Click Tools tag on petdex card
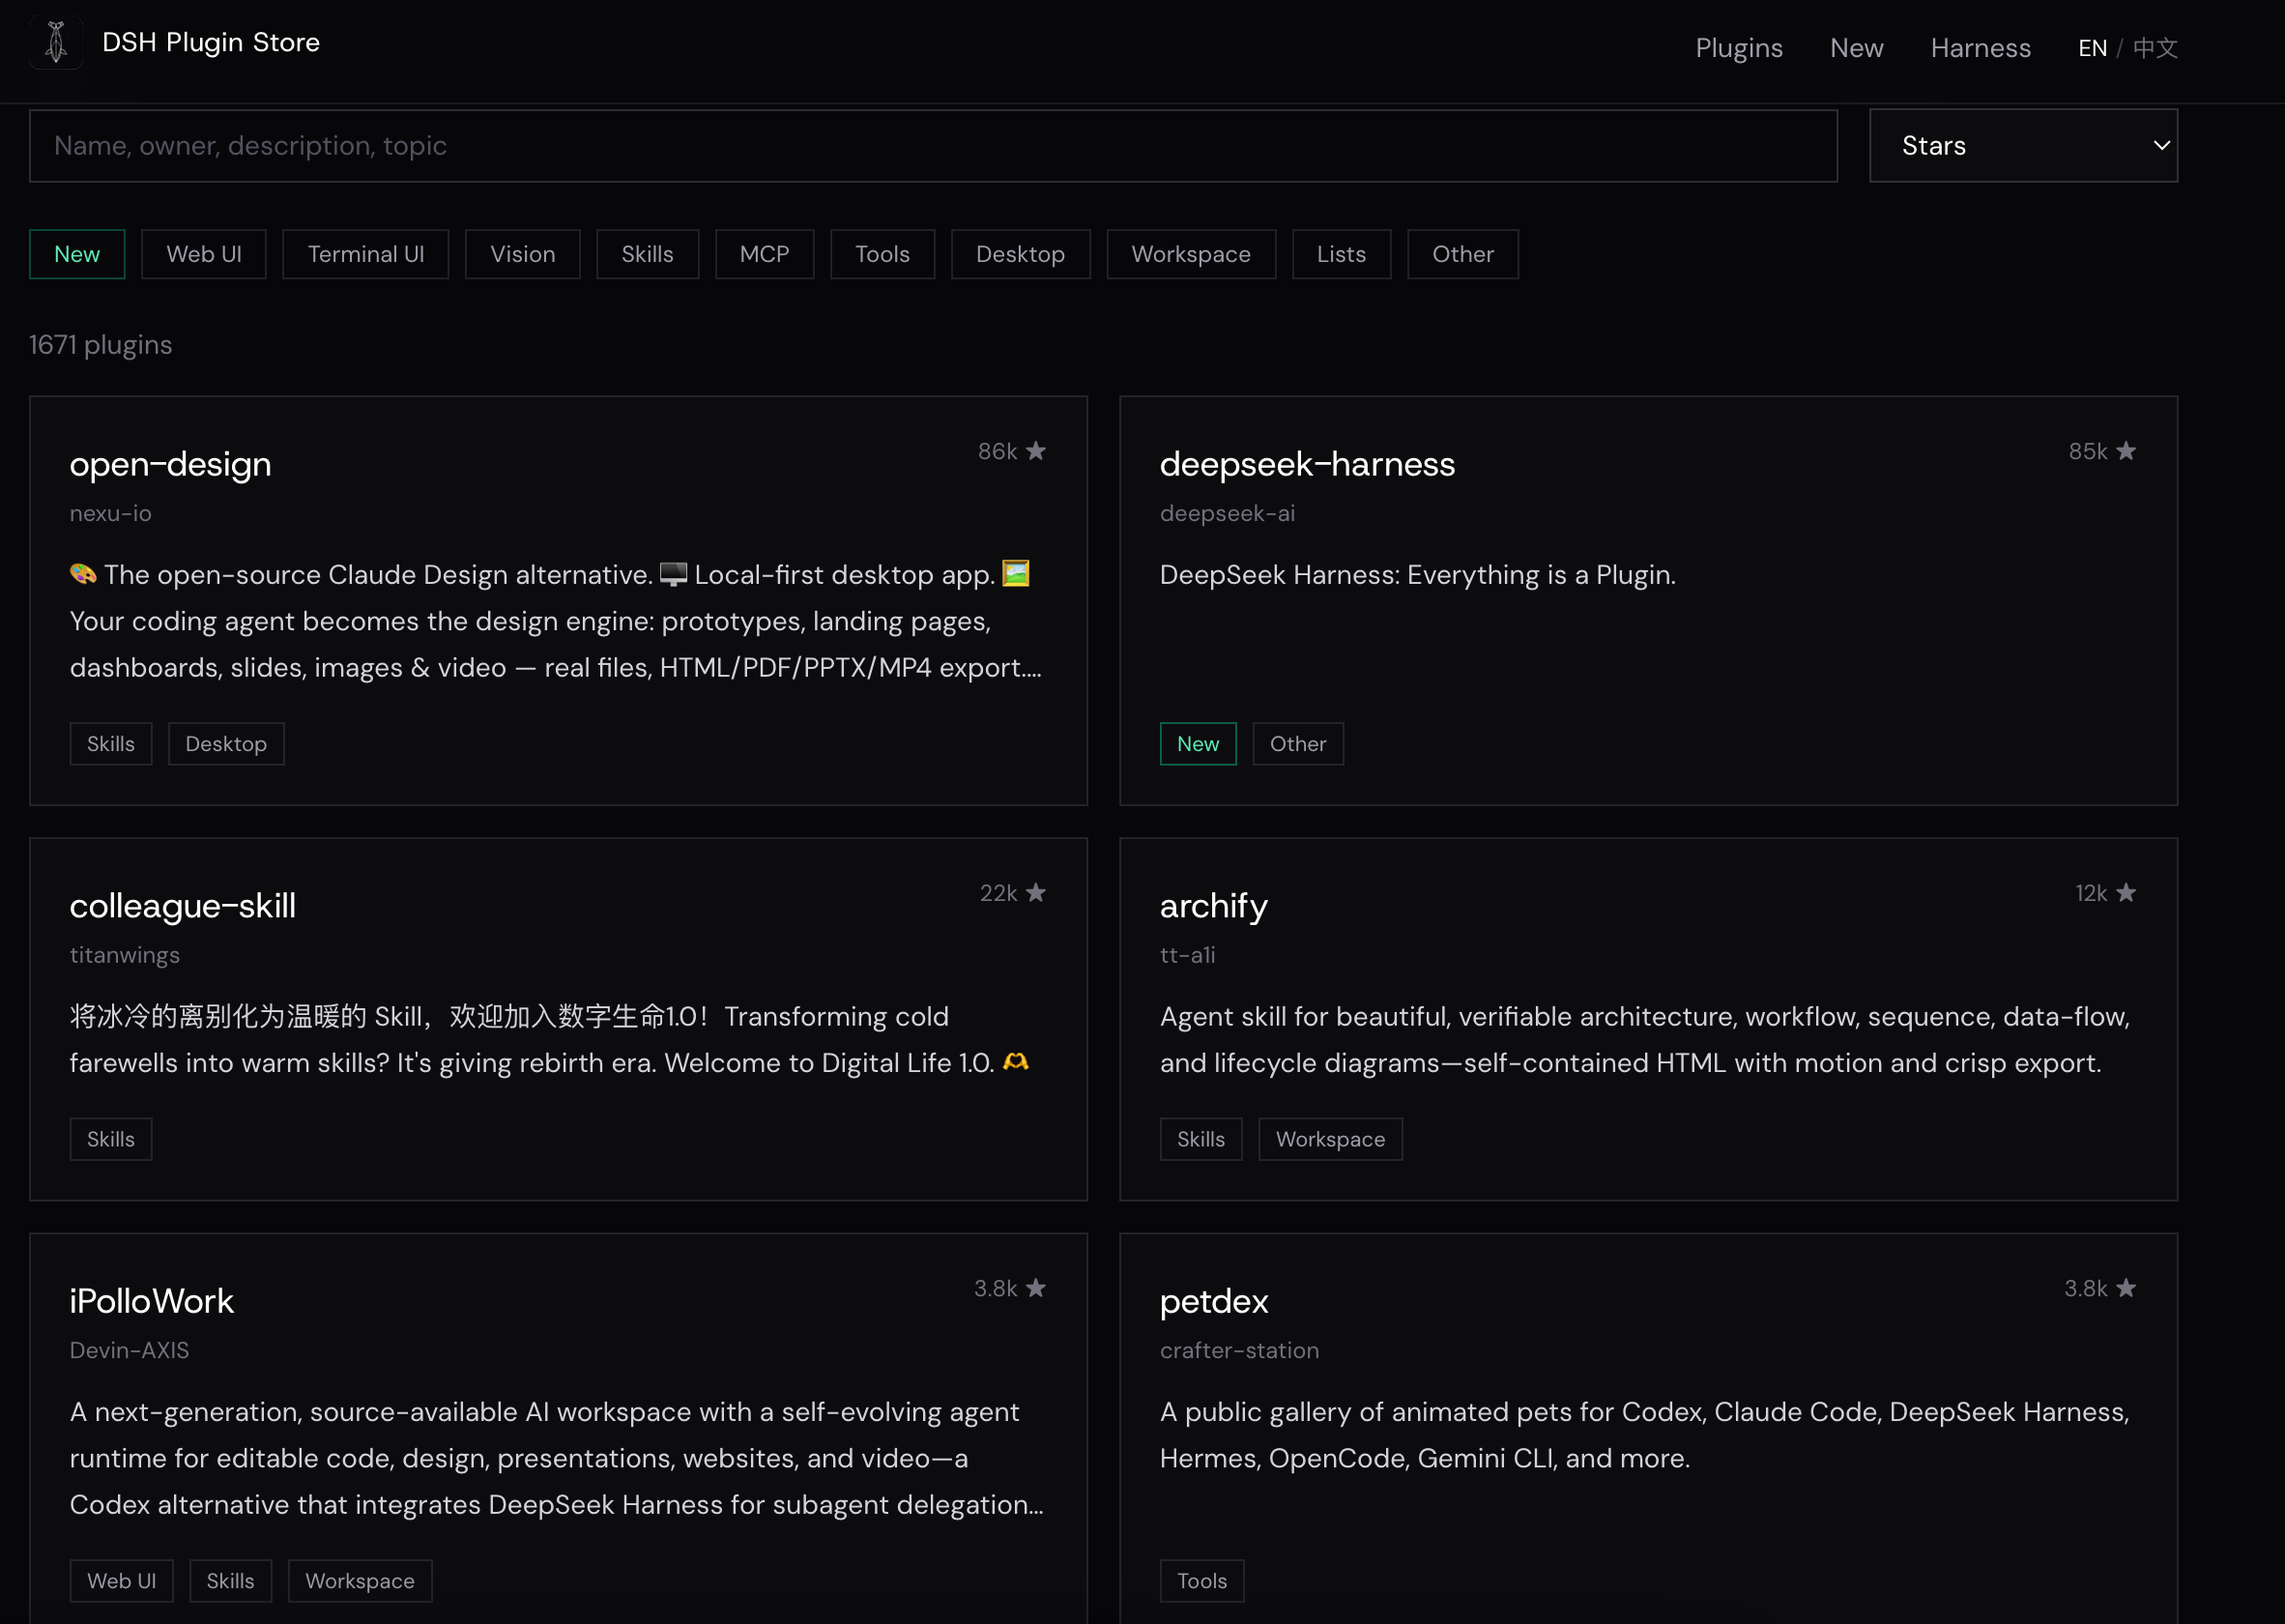 click(x=1202, y=1581)
